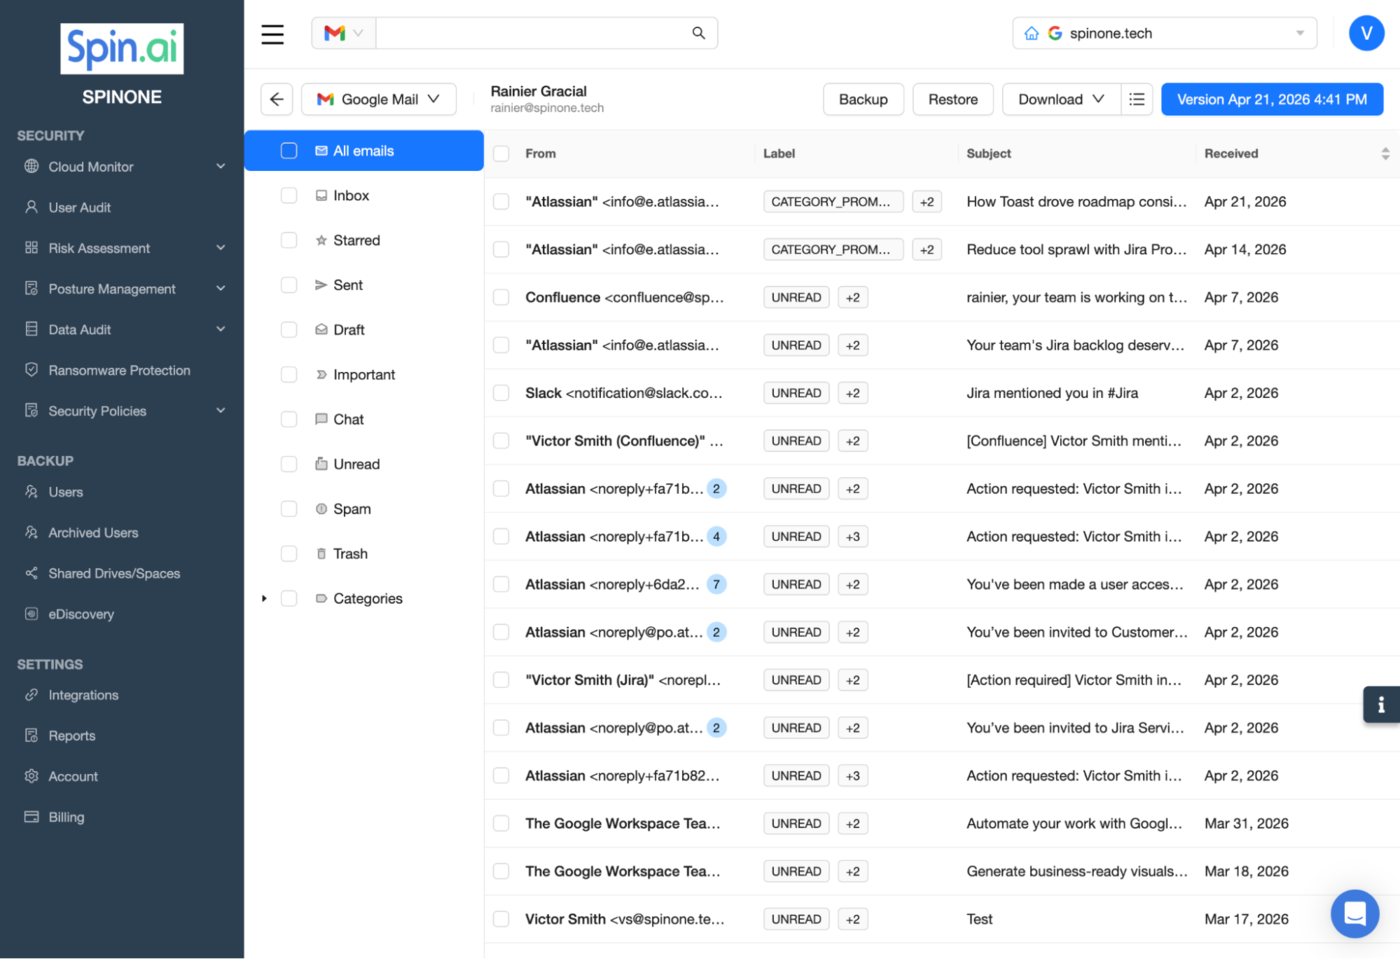Click the Ransomware Protection shield icon
The image size is (1400, 959).
pyautogui.click(x=31, y=370)
